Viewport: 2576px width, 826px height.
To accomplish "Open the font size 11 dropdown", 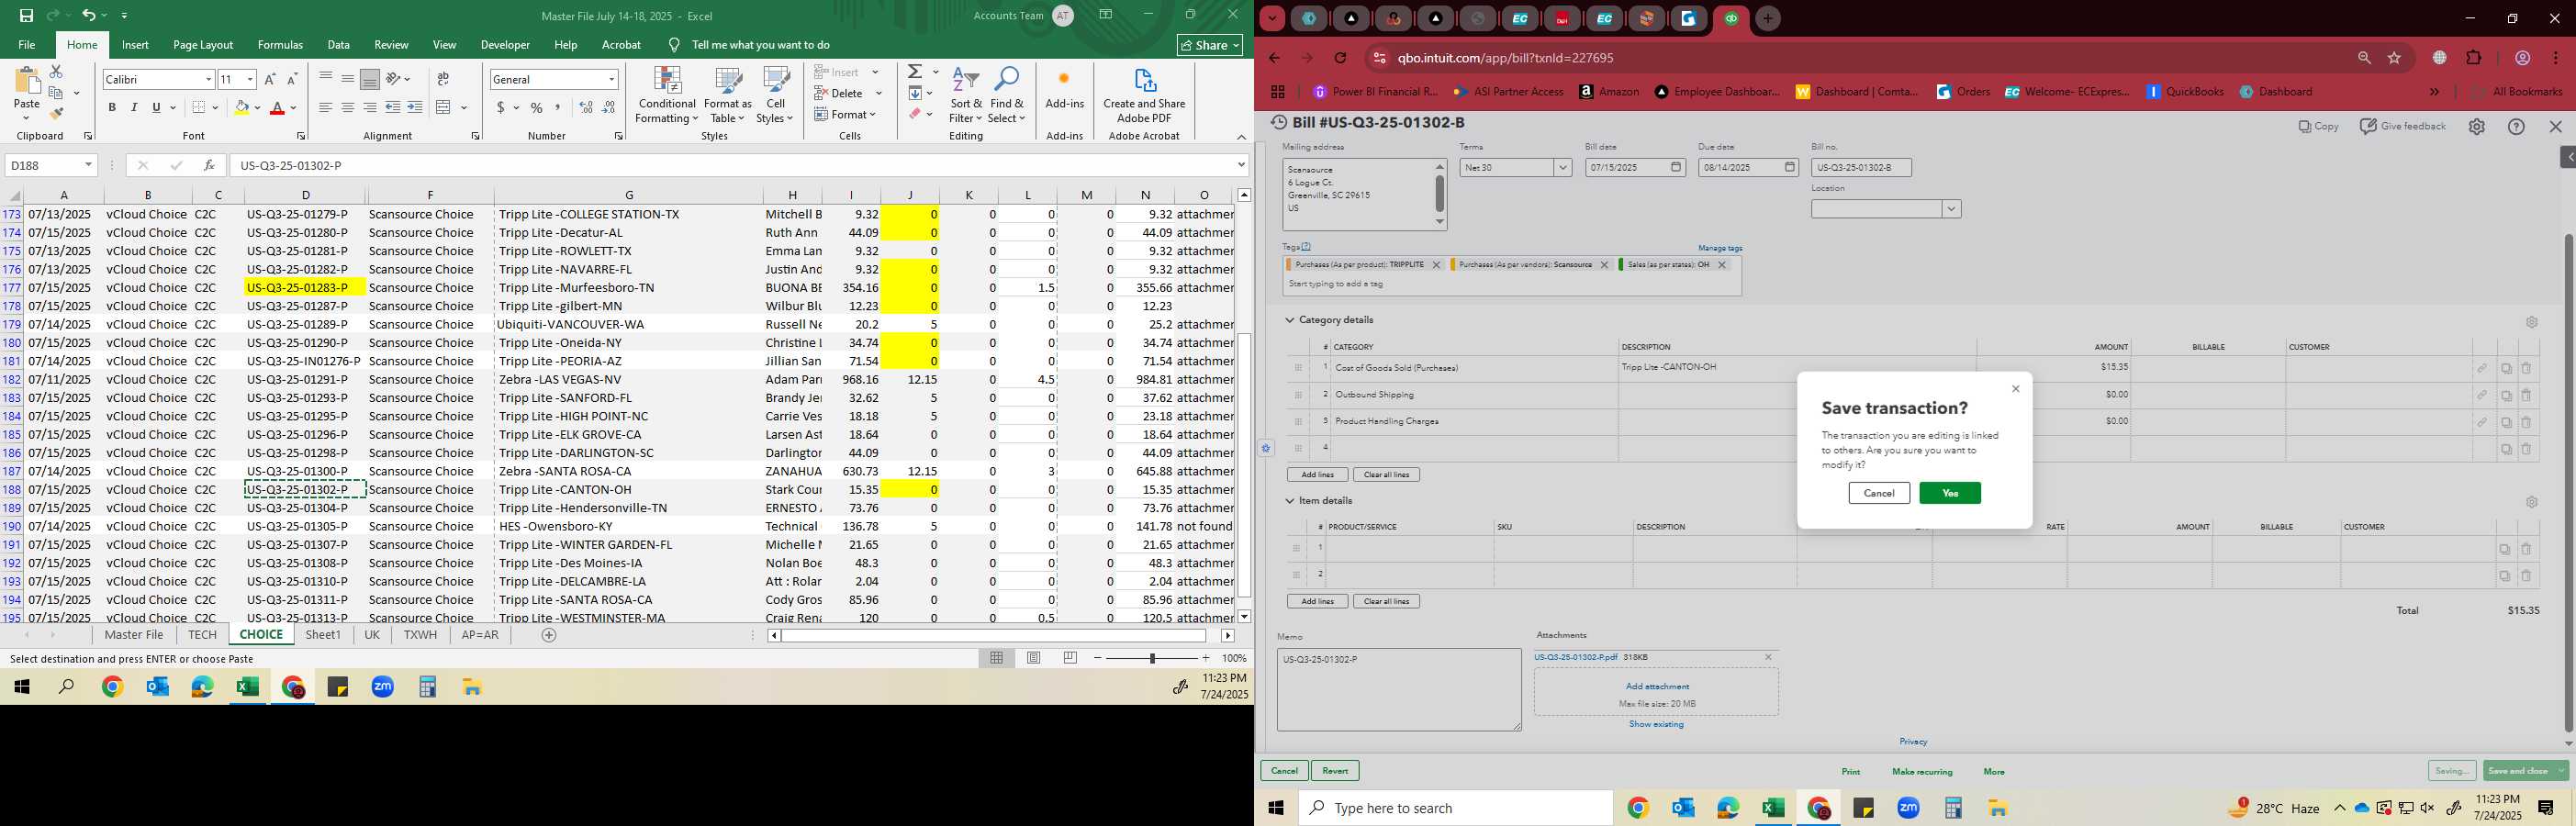I will [x=250, y=79].
